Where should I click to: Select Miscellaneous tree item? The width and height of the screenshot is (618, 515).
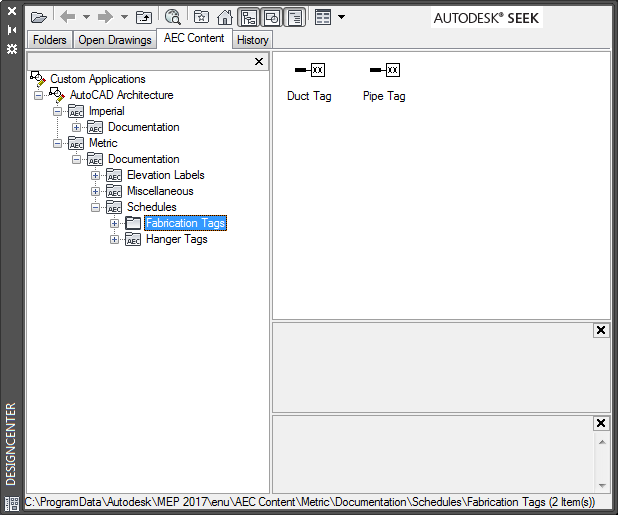coord(160,191)
